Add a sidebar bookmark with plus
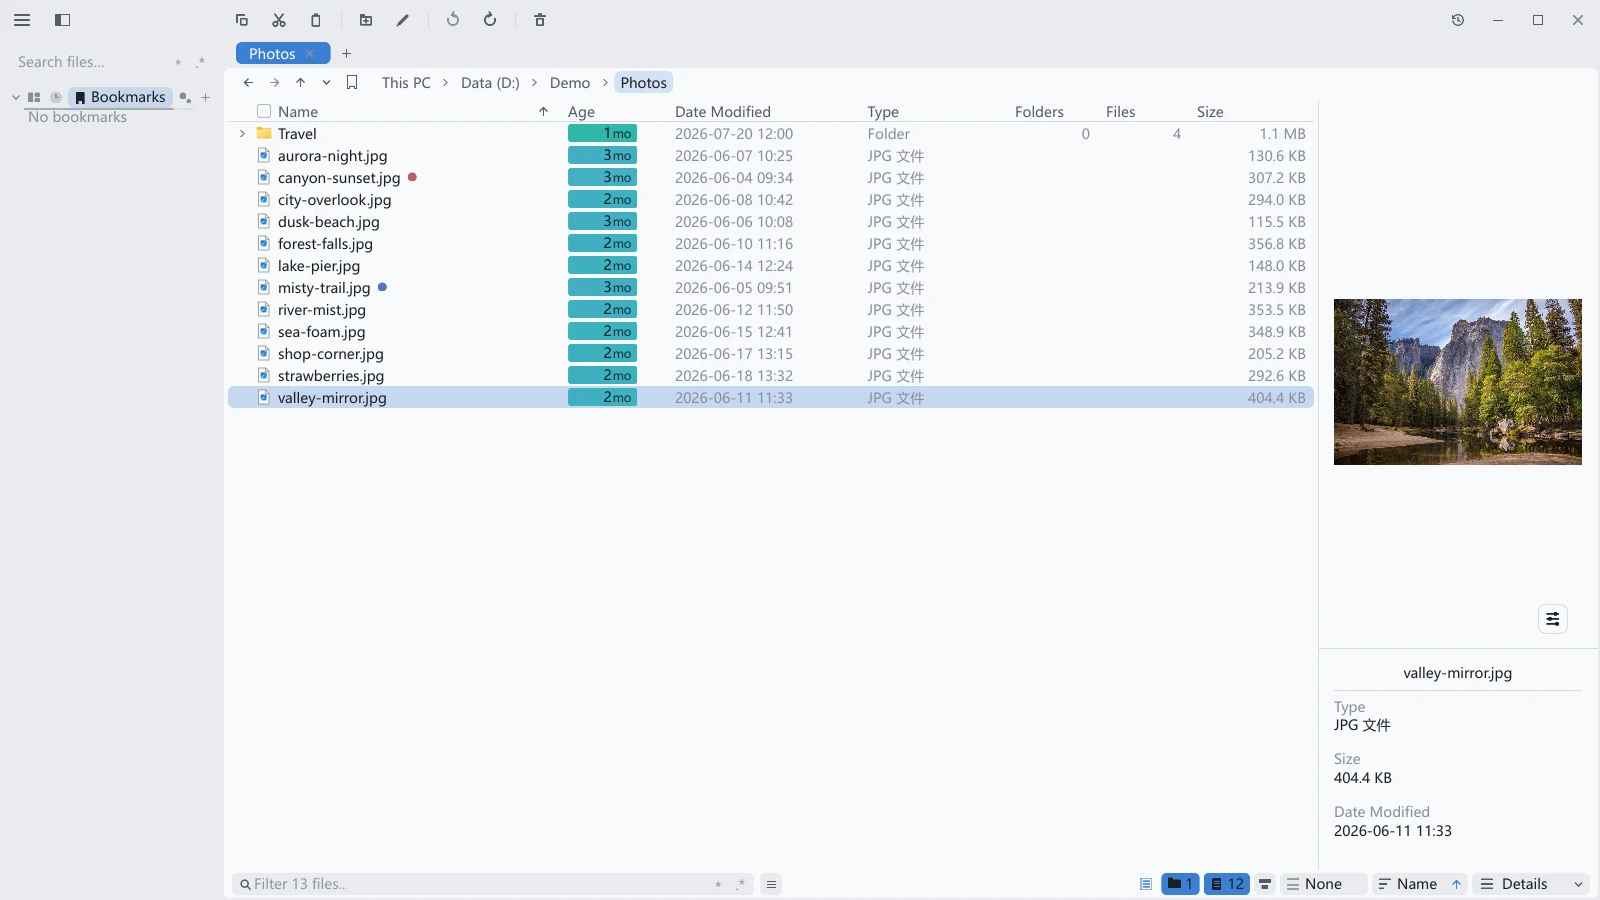This screenshot has height=900, width=1600. coord(206,97)
